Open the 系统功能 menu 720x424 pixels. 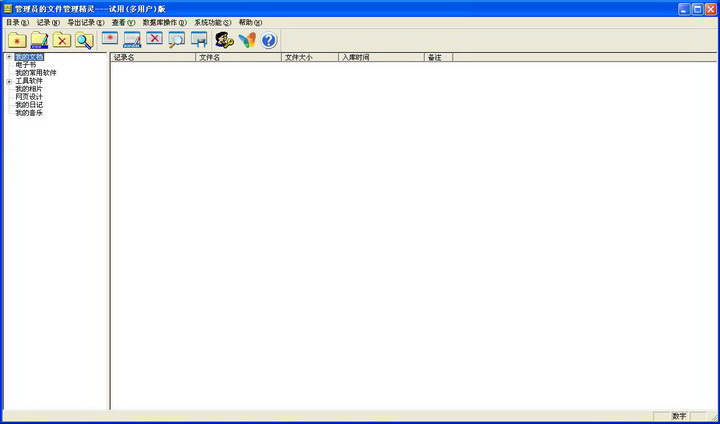[213, 23]
